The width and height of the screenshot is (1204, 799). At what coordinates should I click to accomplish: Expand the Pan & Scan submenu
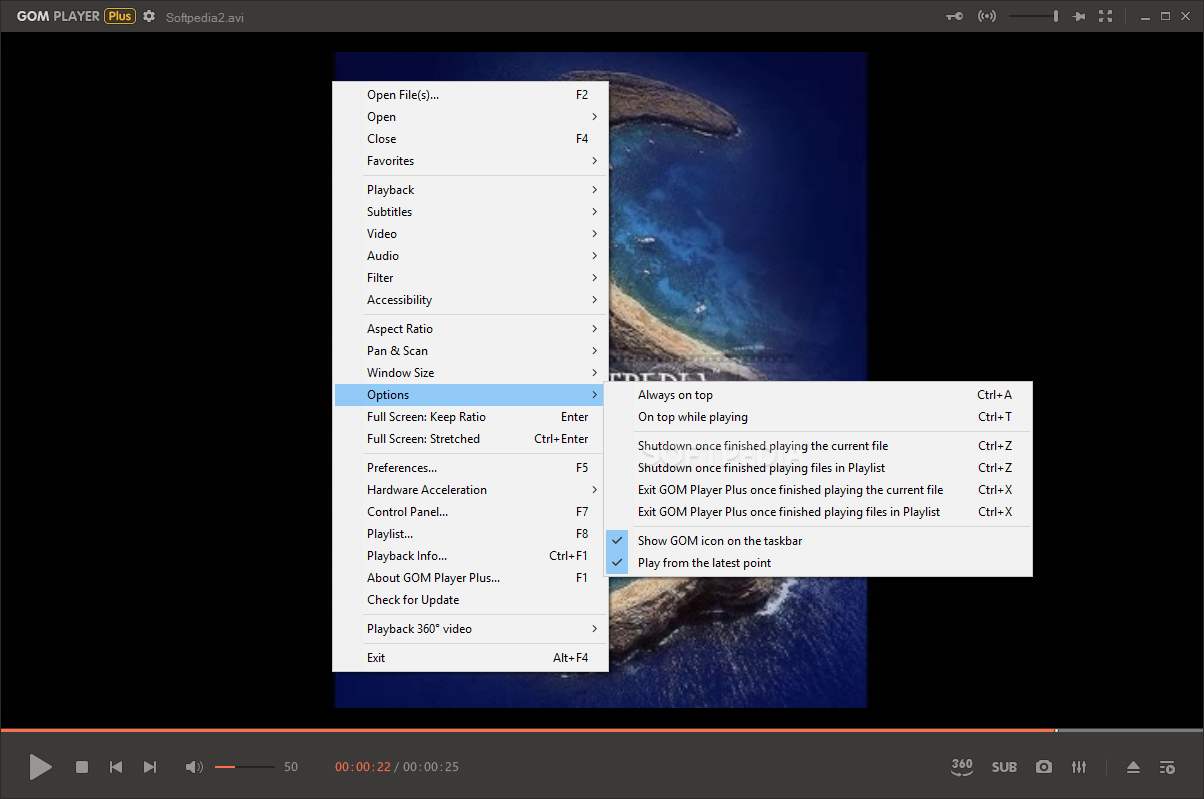tap(470, 351)
